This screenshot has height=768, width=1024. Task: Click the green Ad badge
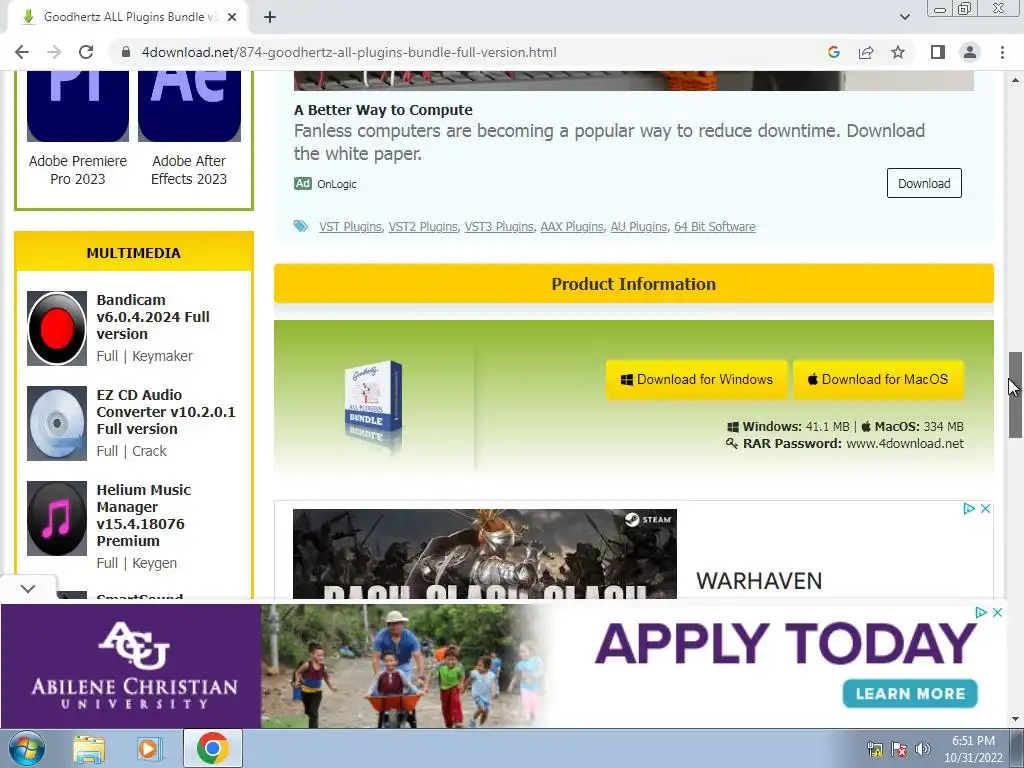pyautogui.click(x=302, y=184)
